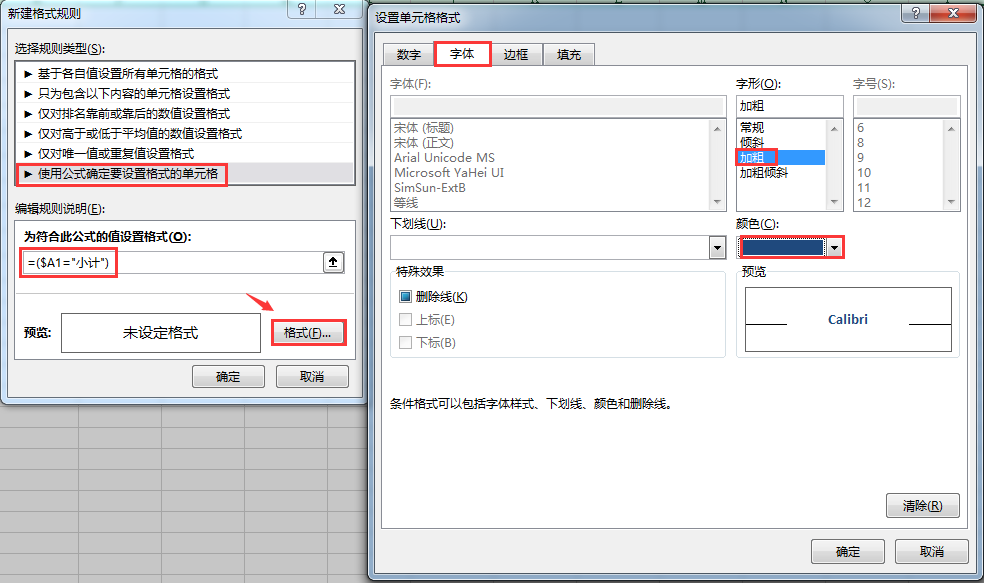The width and height of the screenshot is (984, 583).
Task: Toggle the 删除线 checkbox
Action: (405, 297)
